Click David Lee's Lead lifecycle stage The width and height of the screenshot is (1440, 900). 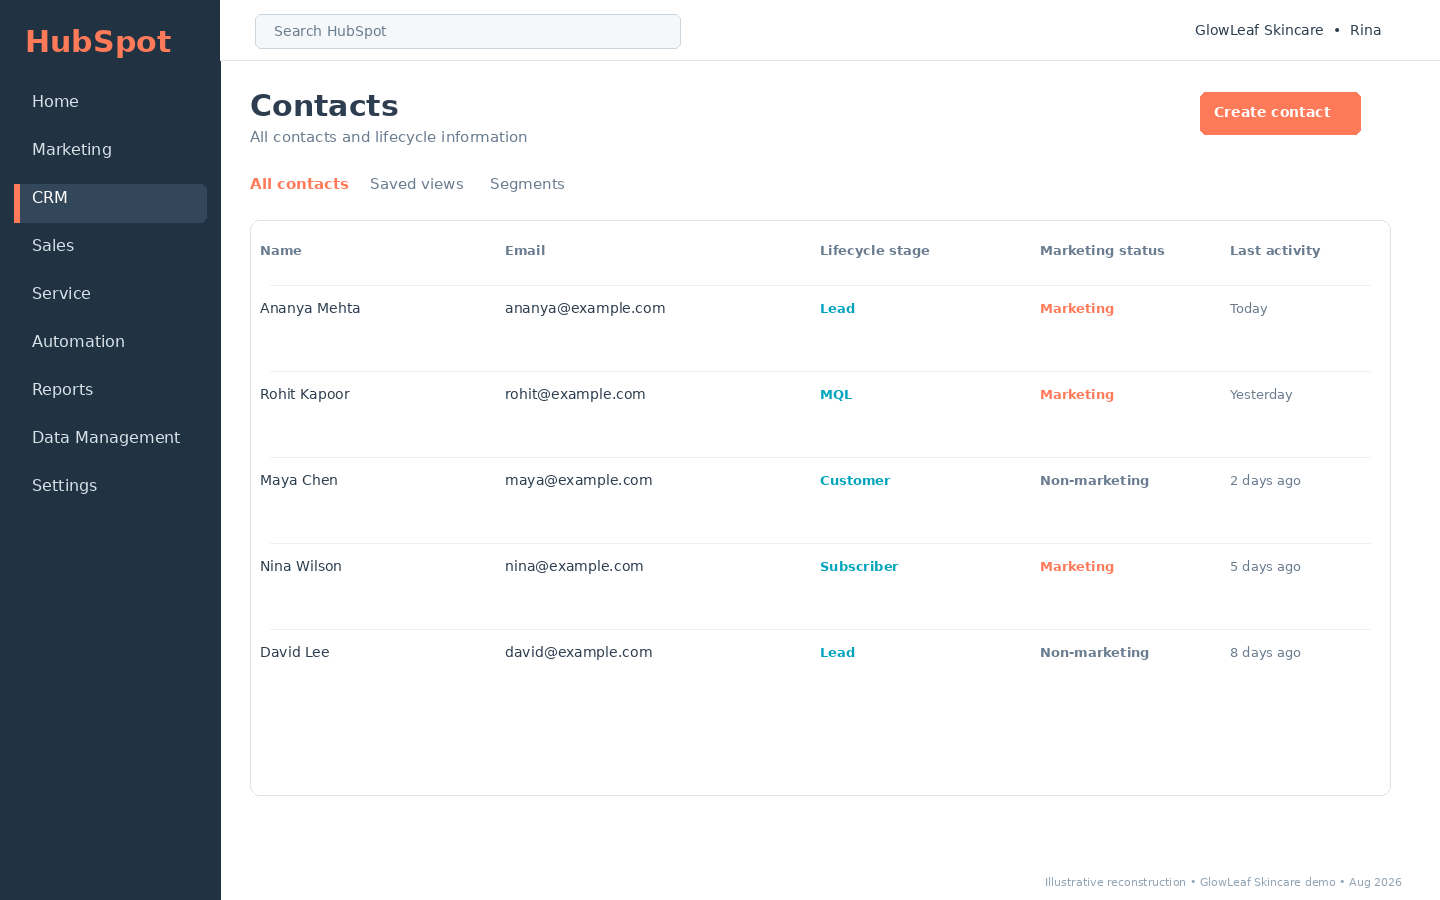(x=837, y=653)
